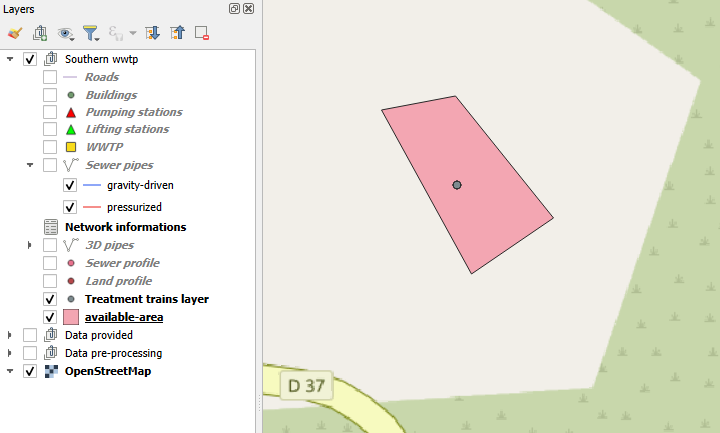Select the Data pre-processing group label

[x=112, y=353]
